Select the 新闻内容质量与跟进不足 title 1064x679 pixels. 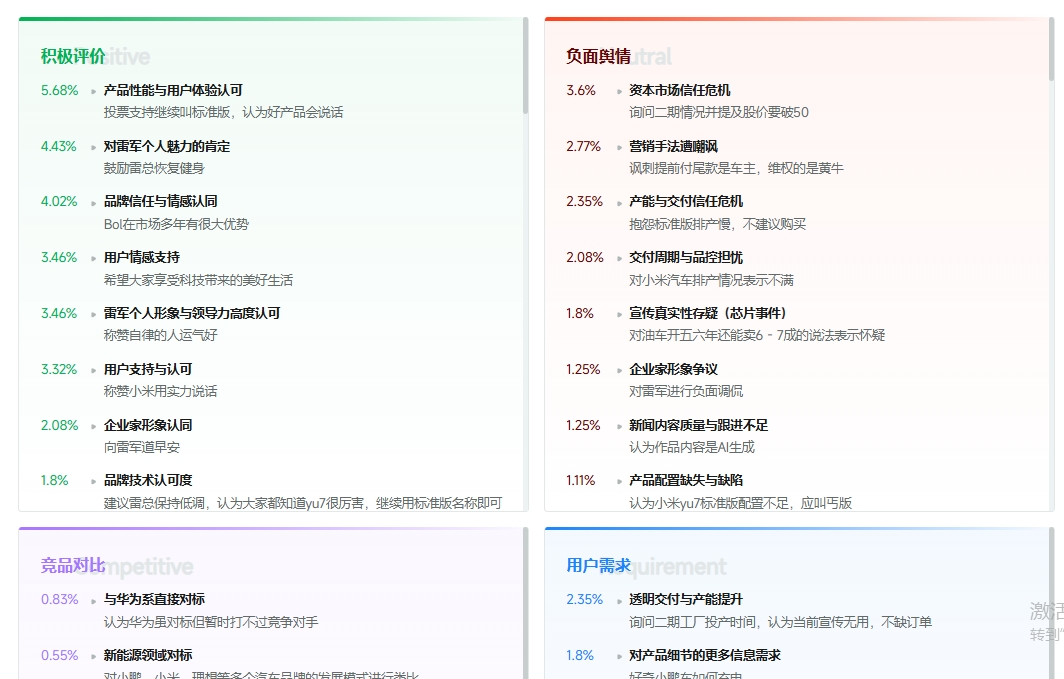[699, 425]
